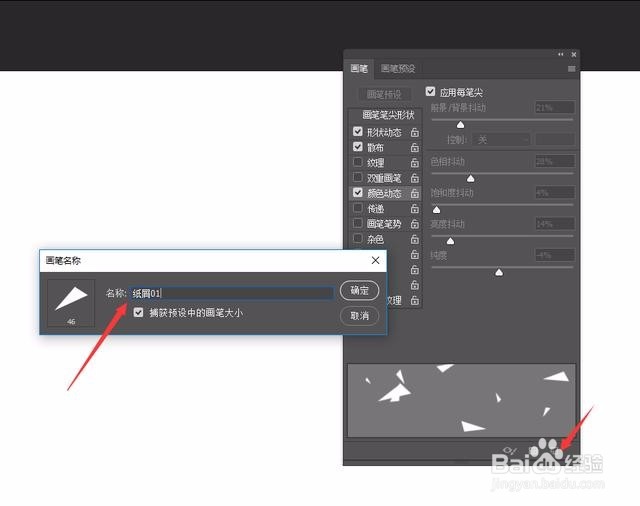Click the brush tip thumbnail in the dialog
640x506 pixels.
point(71,303)
